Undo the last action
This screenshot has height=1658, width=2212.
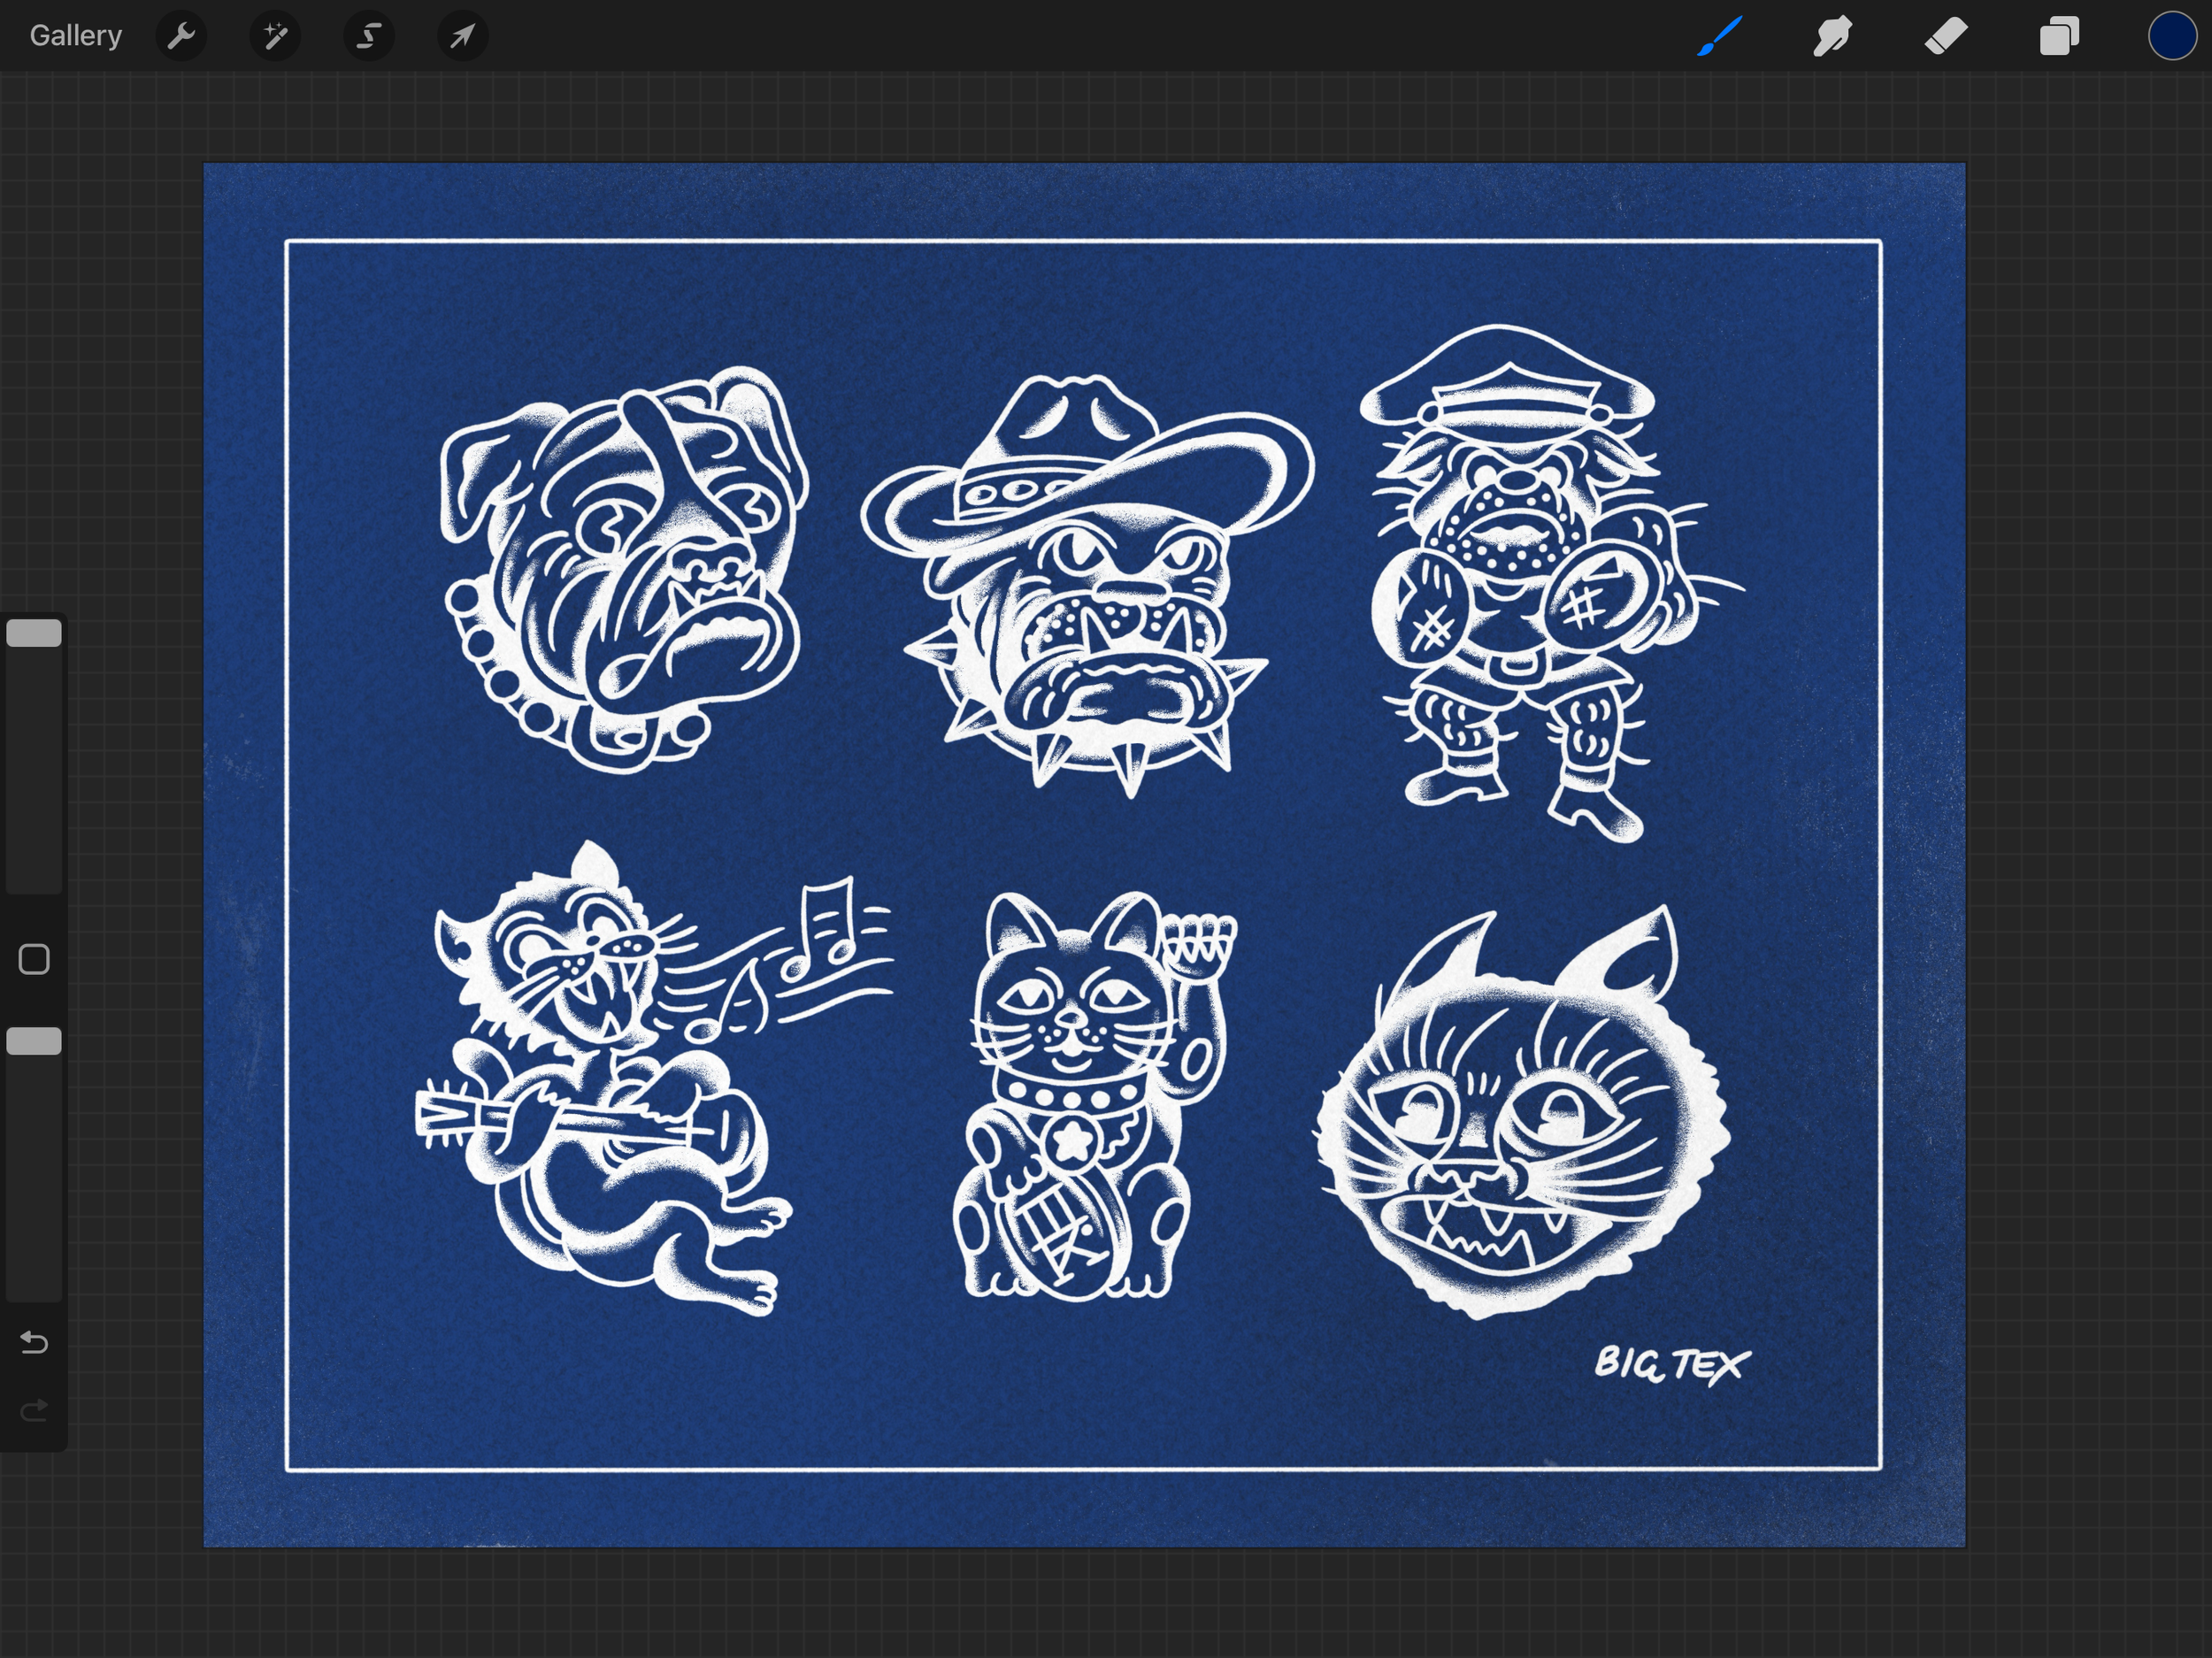34,1342
